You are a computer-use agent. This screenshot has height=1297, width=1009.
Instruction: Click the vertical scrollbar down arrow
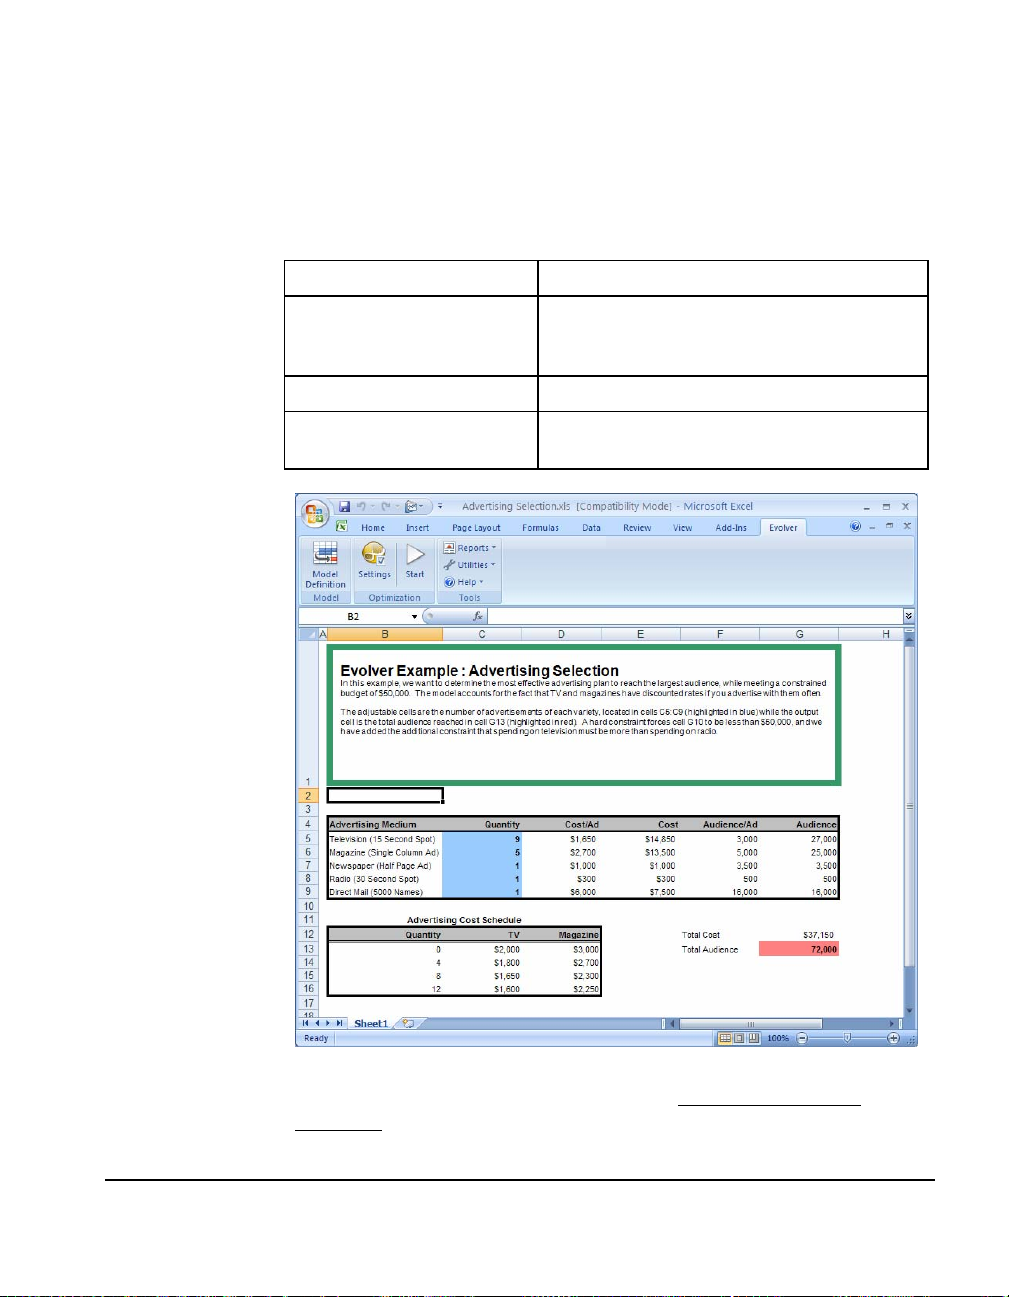point(909,1011)
